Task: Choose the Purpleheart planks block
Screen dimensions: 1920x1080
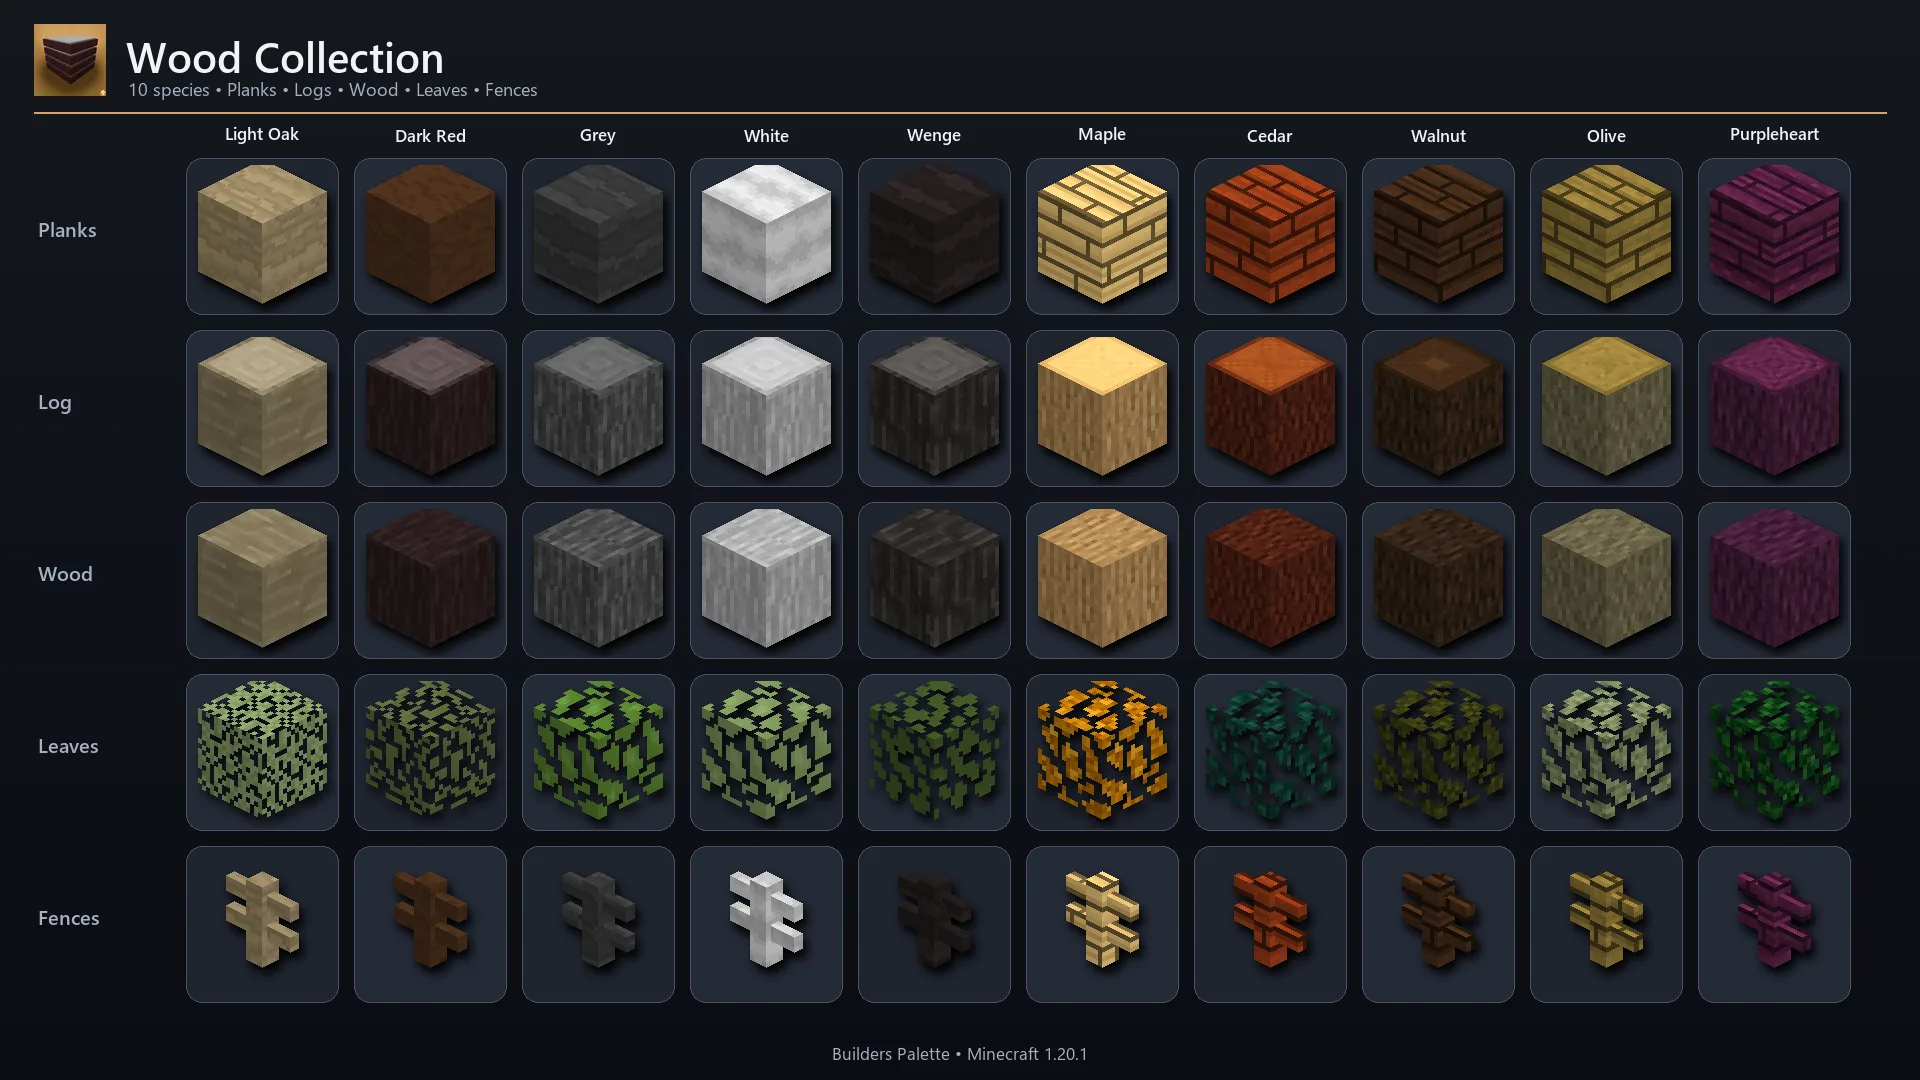Action: (x=1774, y=236)
